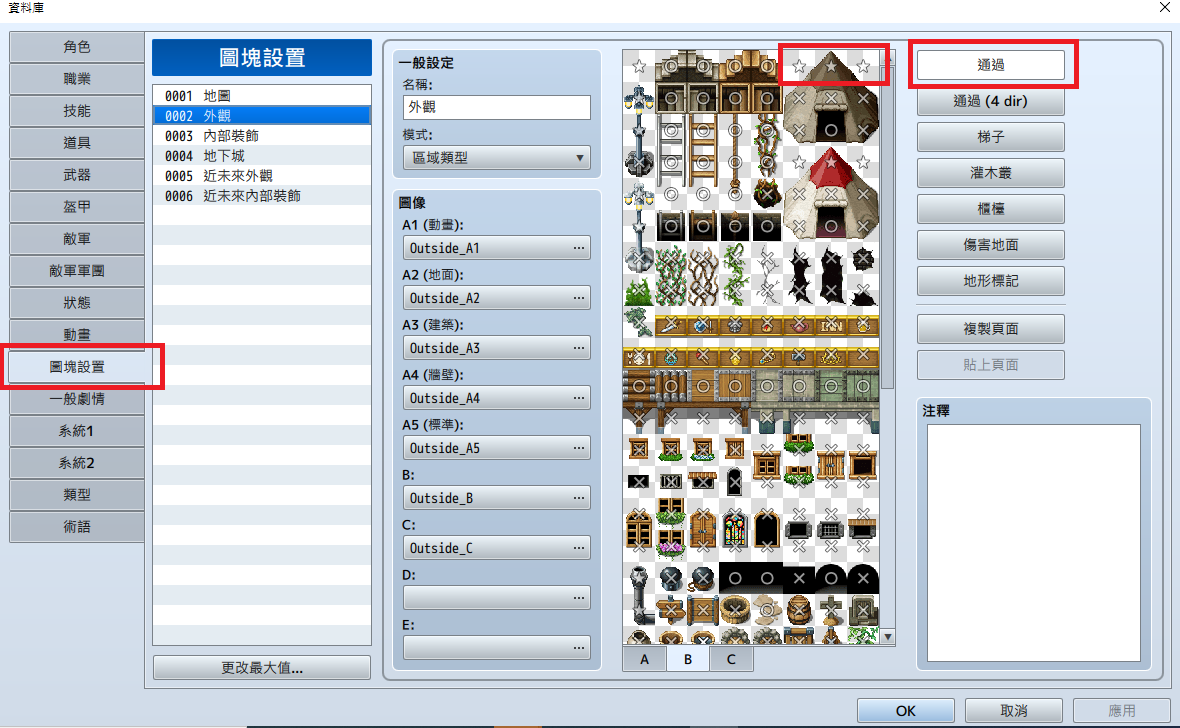Click the wooden signpost tile
This screenshot has height=728, width=1180.
(x=671, y=610)
